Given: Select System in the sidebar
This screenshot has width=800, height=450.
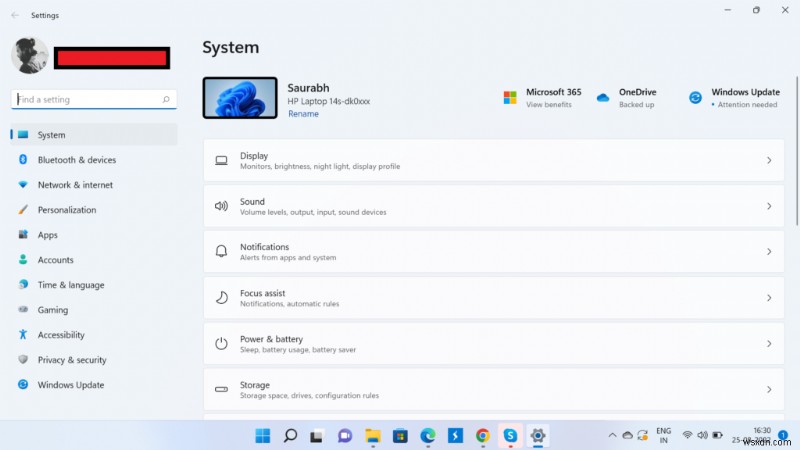Looking at the screenshot, I should pyautogui.click(x=94, y=135).
